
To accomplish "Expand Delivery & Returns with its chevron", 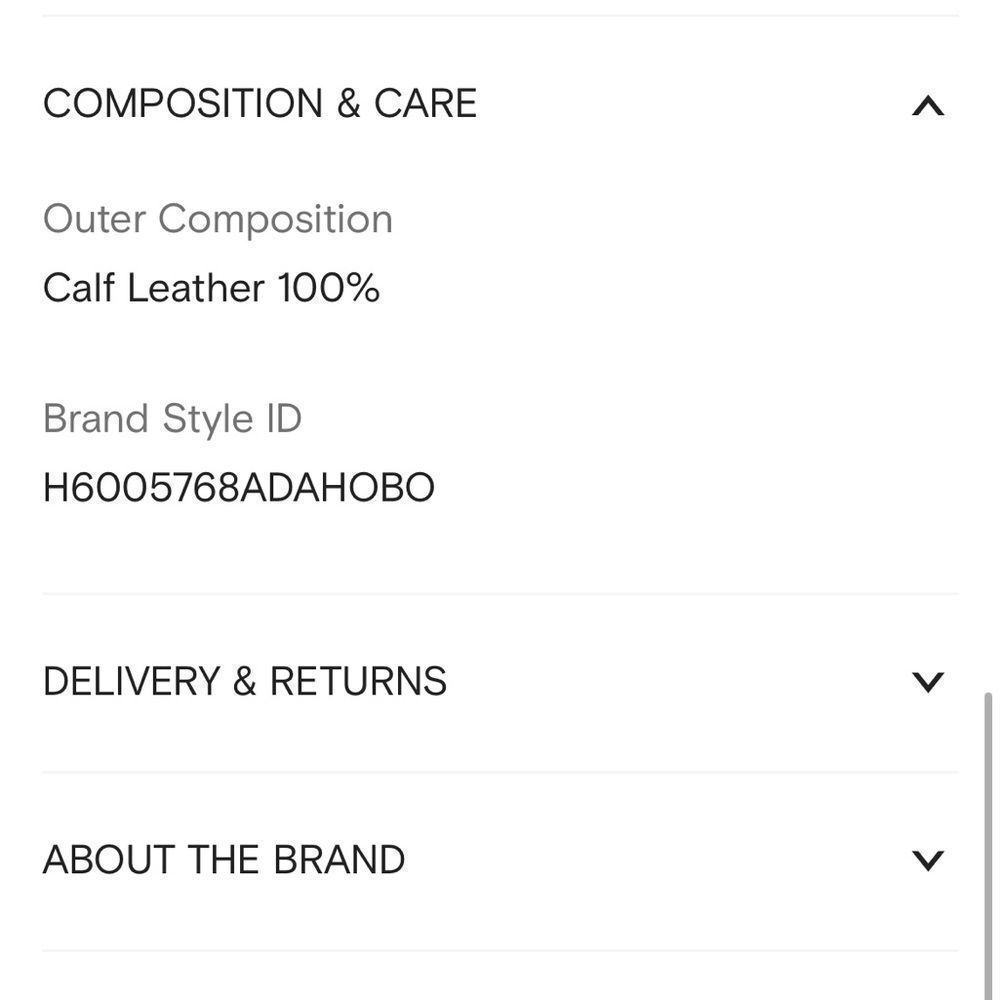I will (x=928, y=682).
